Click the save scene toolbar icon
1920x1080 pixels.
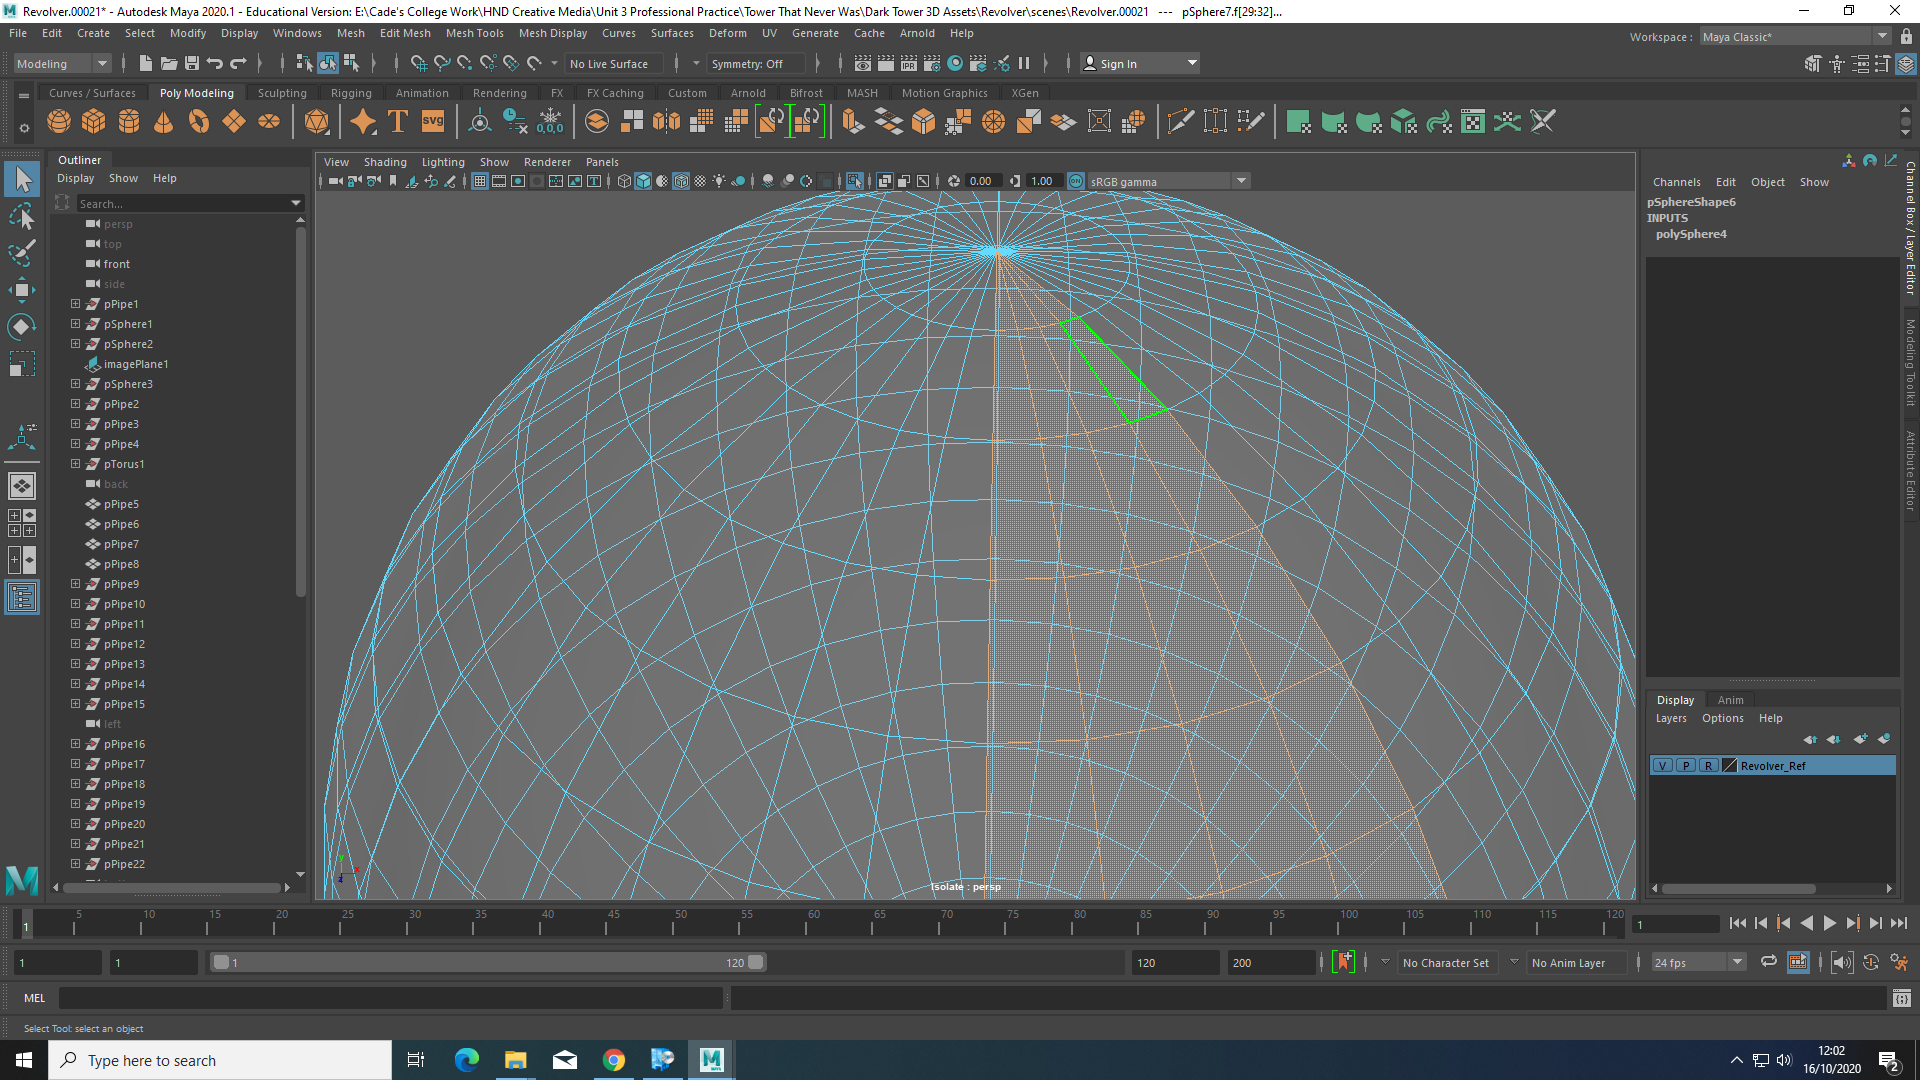click(191, 63)
